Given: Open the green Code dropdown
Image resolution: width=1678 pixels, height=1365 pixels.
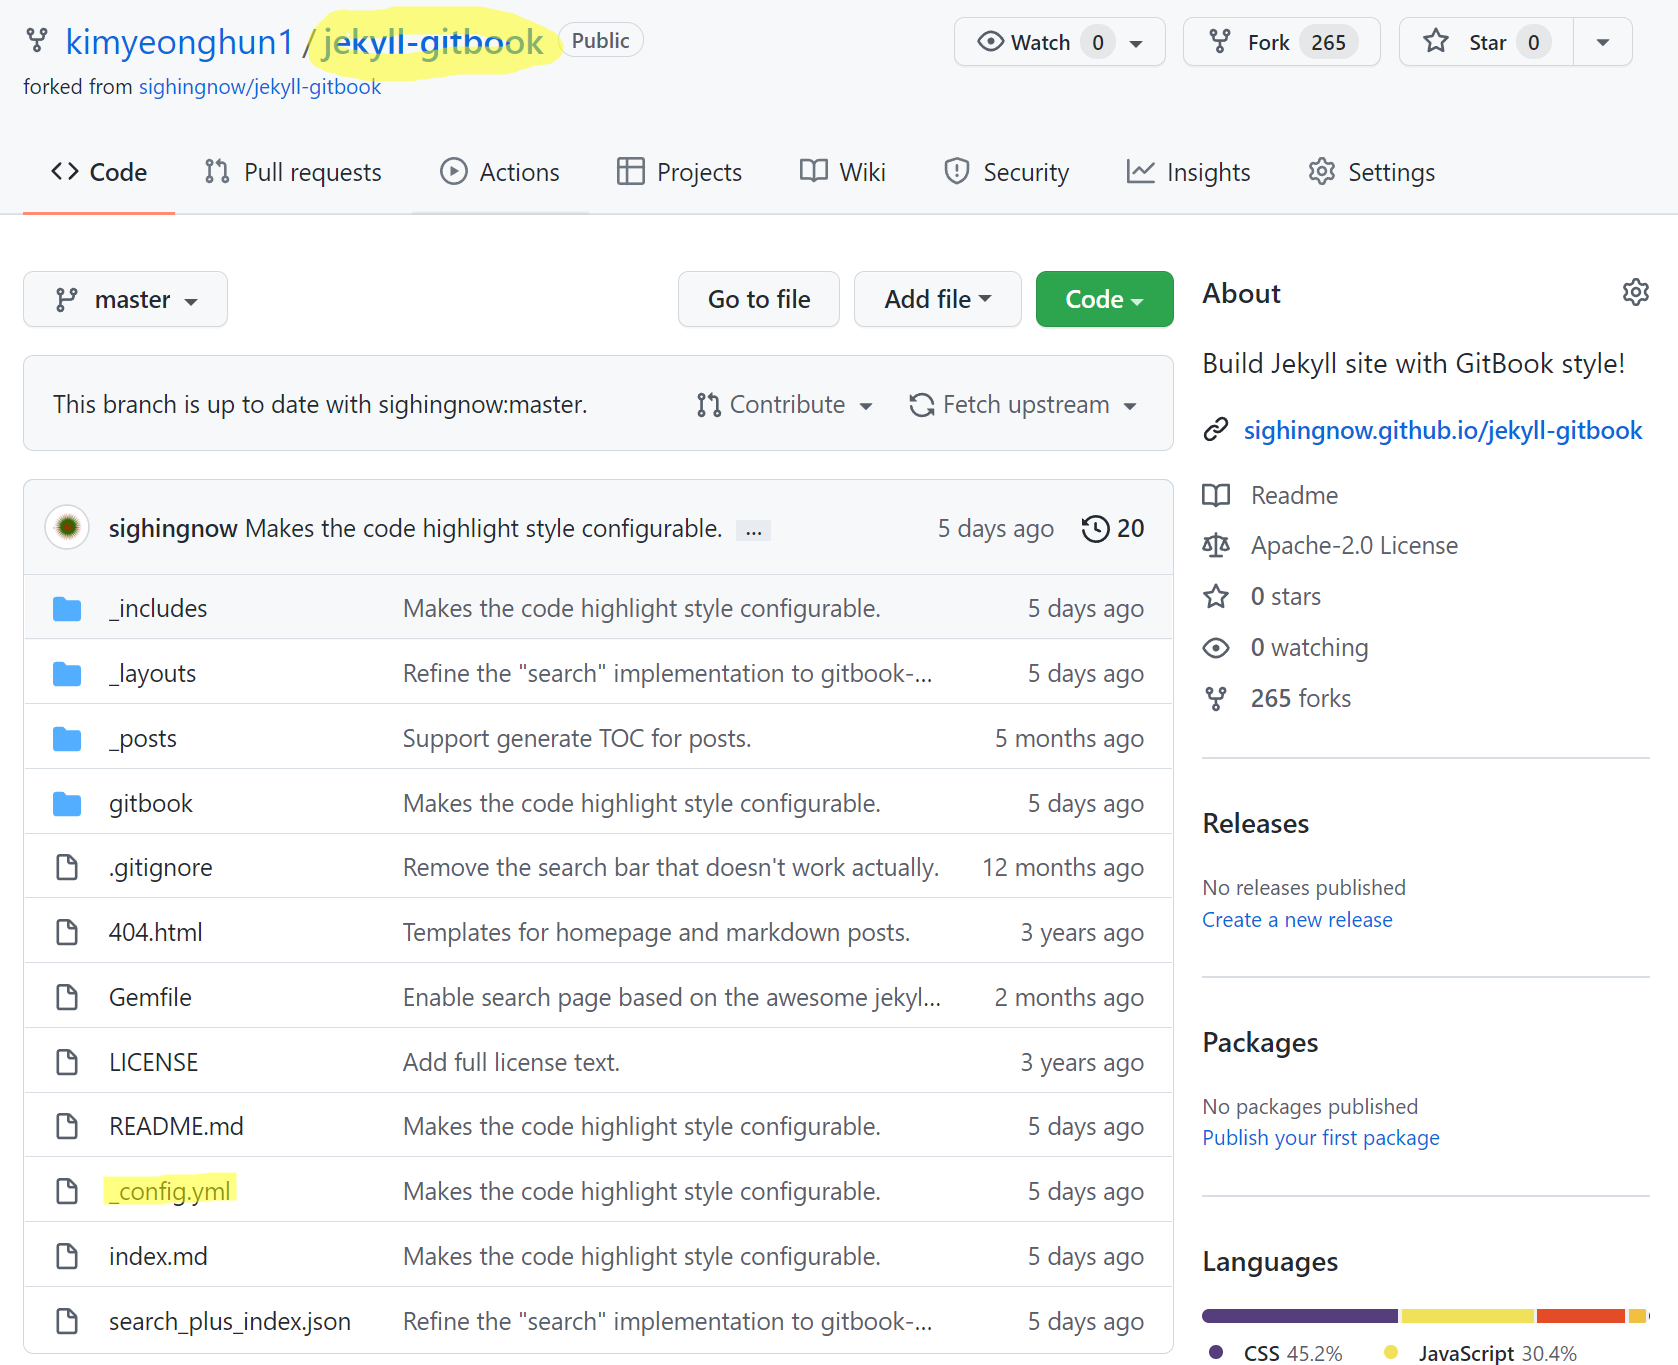Looking at the screenshot, I should 1104,299.
